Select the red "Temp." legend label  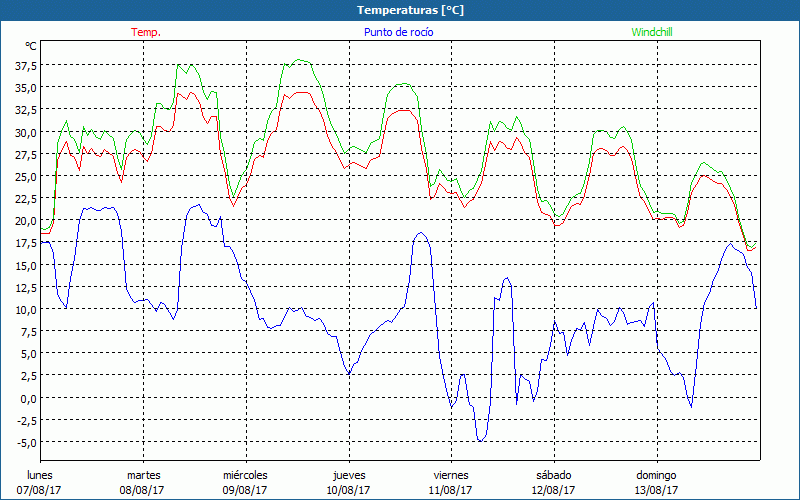click(x=145, y=32)
